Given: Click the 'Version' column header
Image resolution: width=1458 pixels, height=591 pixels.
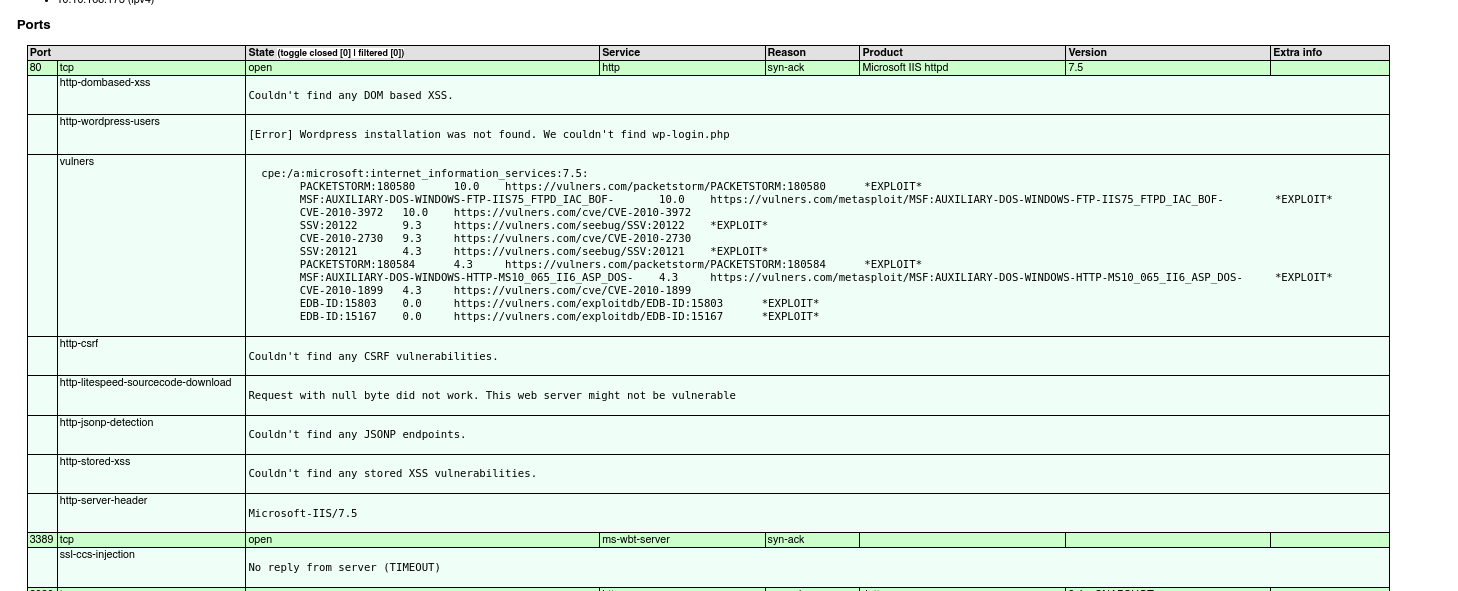Looking at the screenshot, I should tap(1168, 53).
